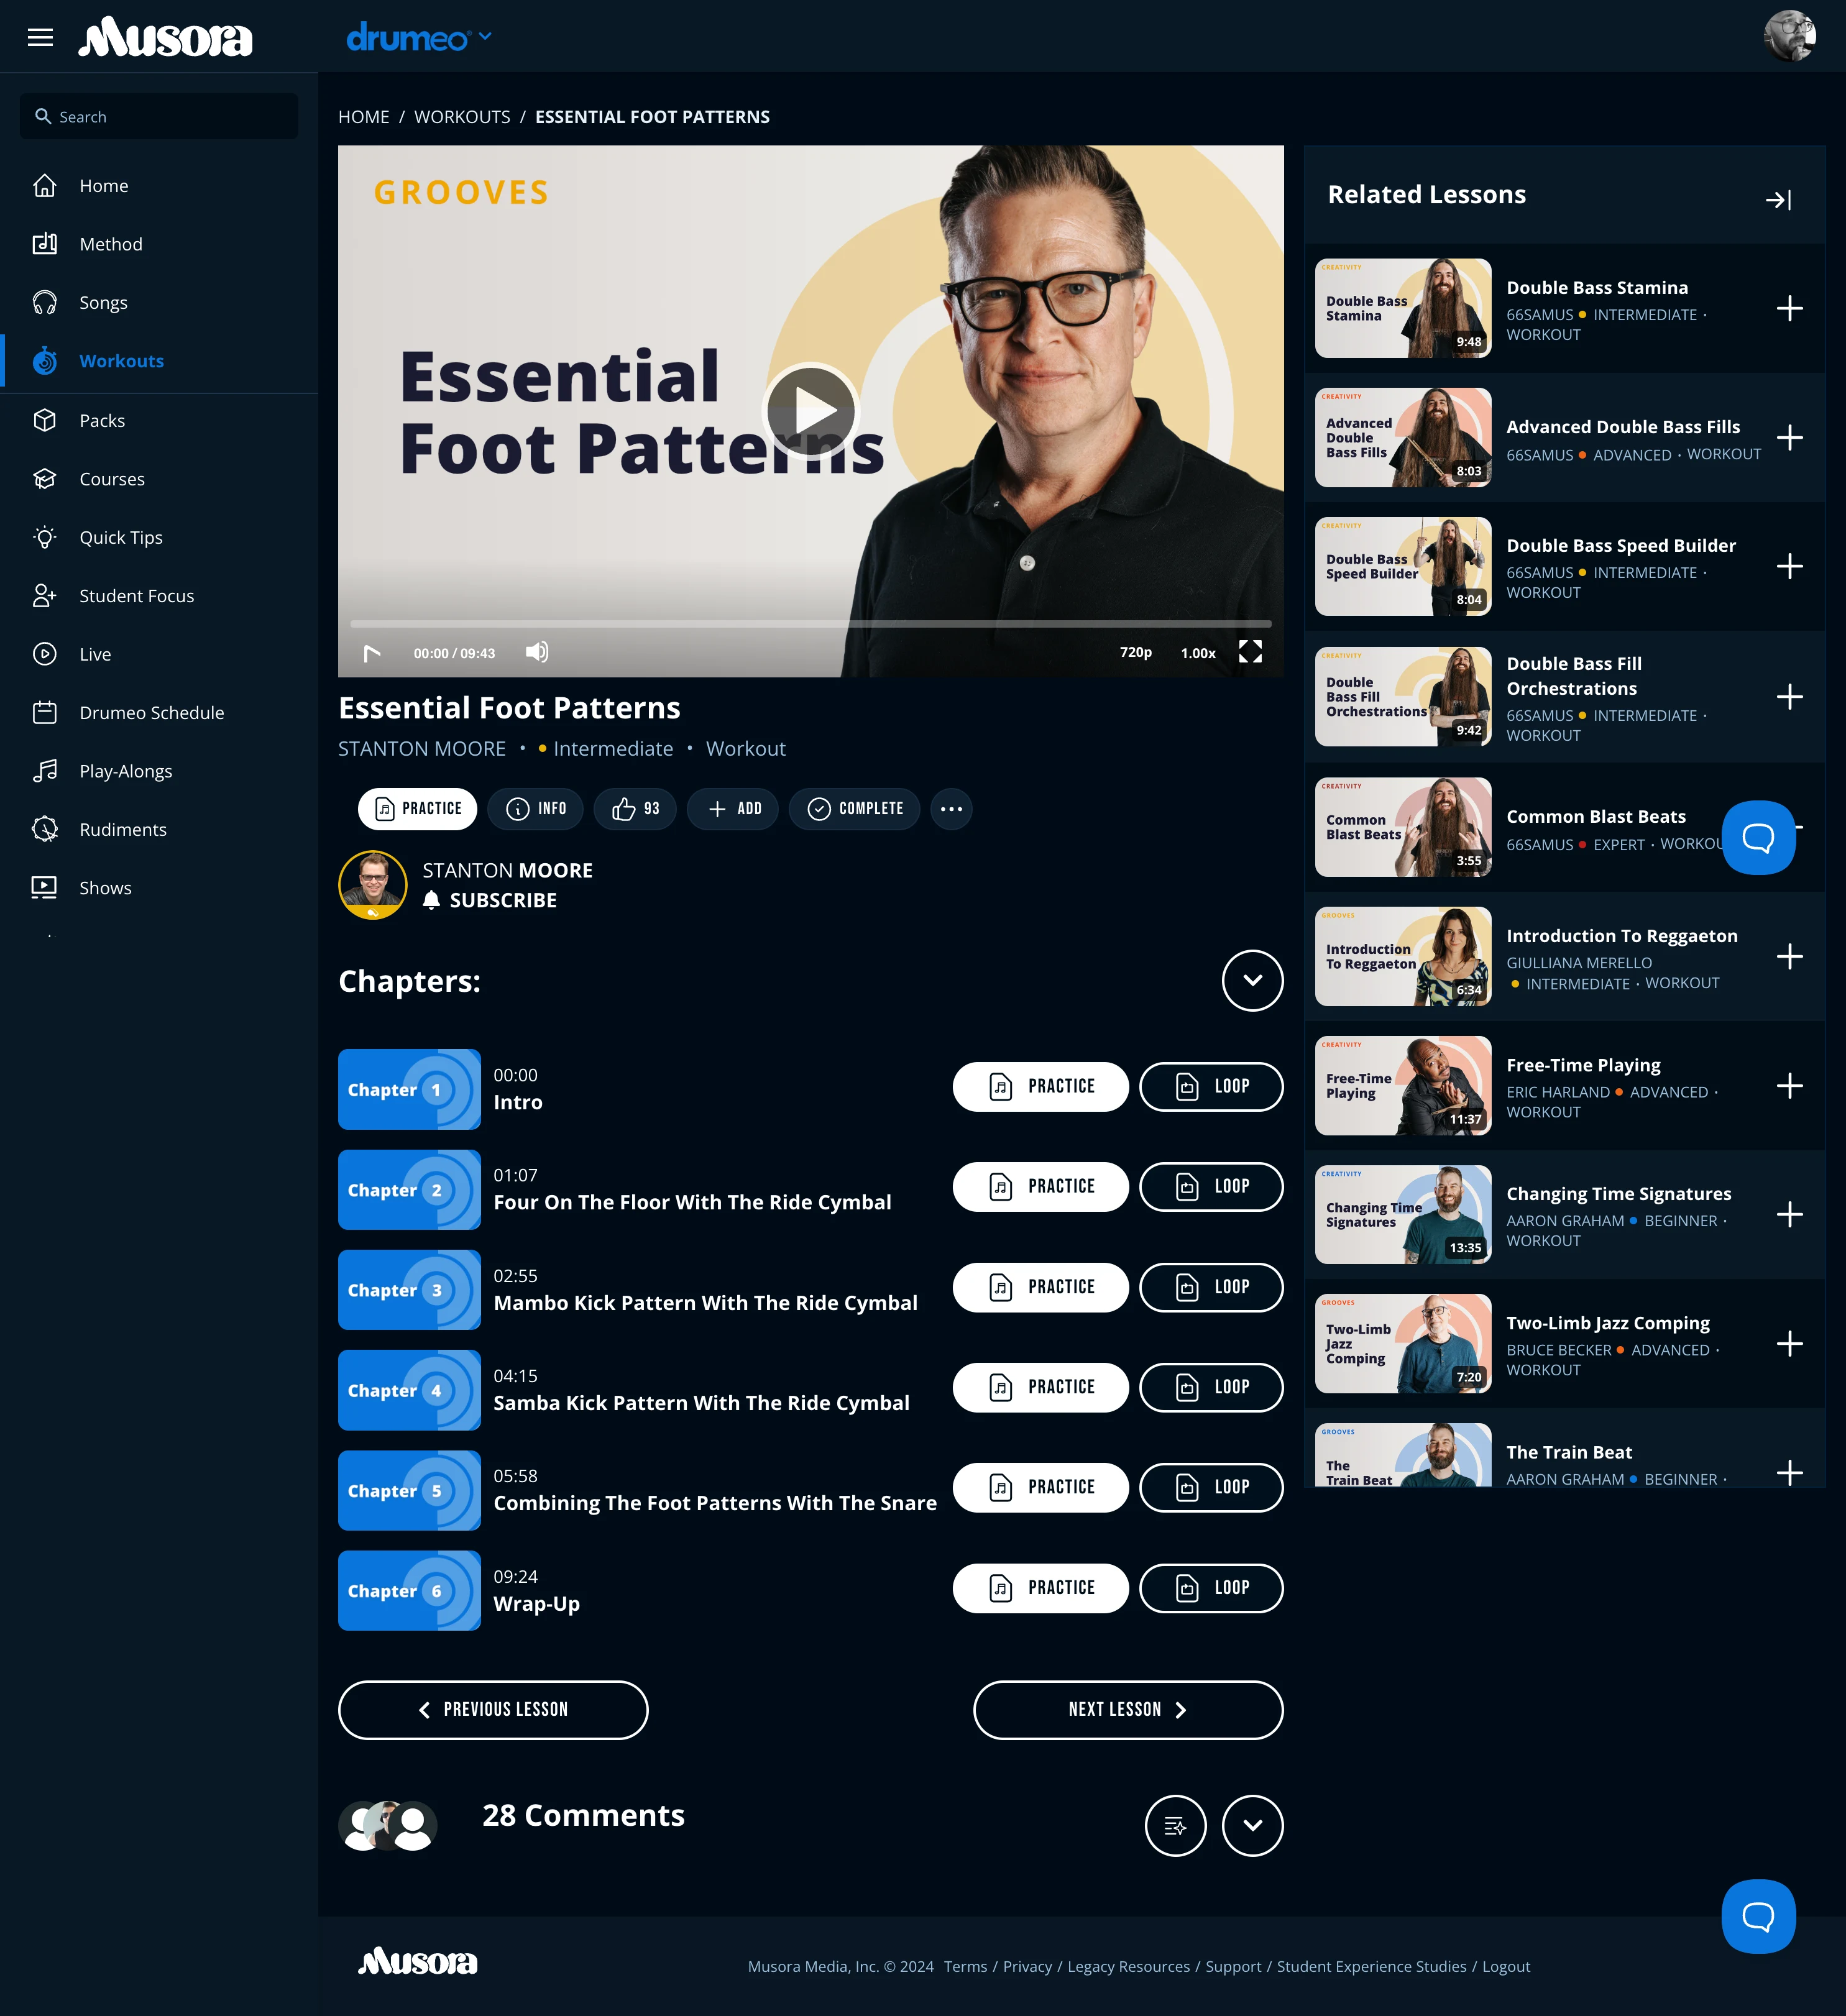The height and width of the screenshot is (2016, 1846).
Task: Like the lesson with thumbs up 93
Action: [x=635, y=809]
